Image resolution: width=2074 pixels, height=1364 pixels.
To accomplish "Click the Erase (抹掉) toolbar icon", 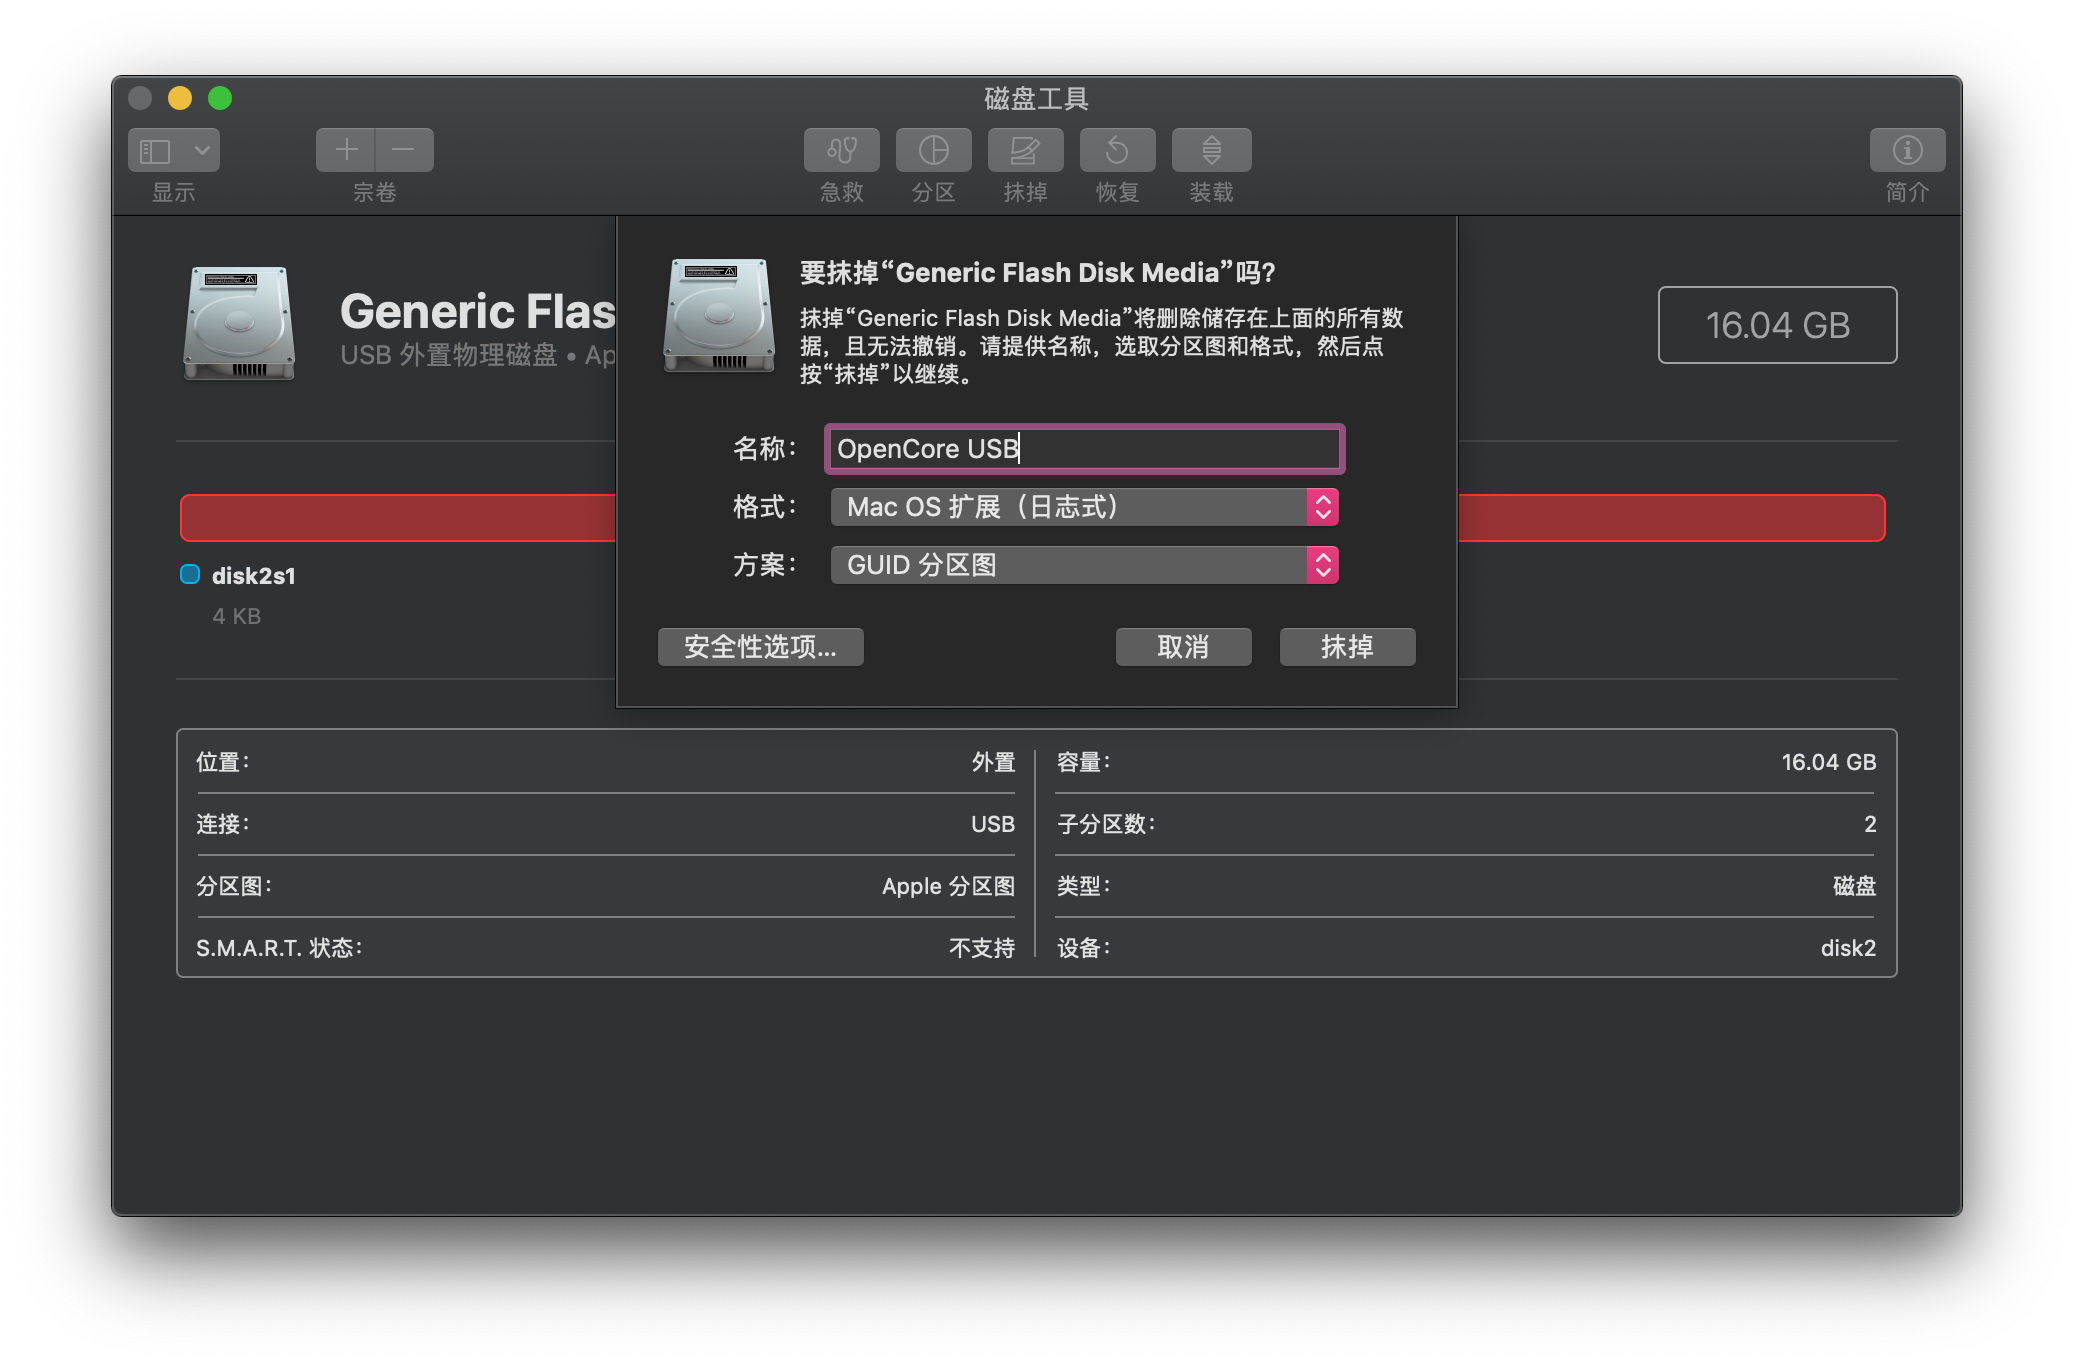I will click(x=1025, y=150).
